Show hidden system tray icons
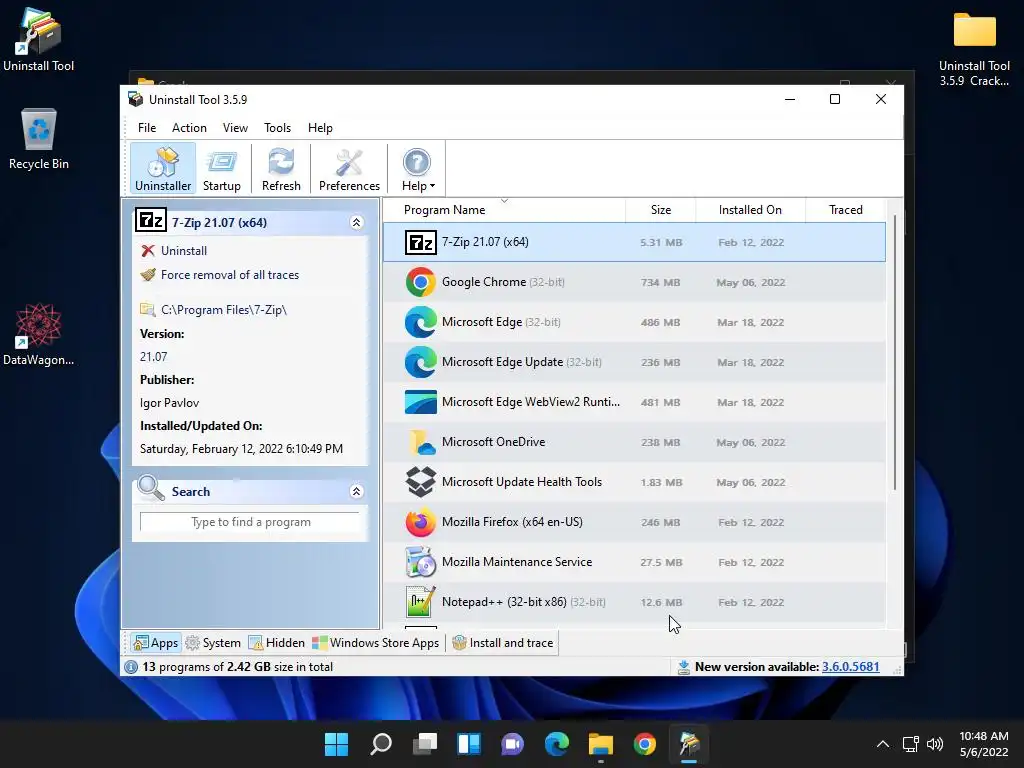Image resolution: width=1024 pixels, height=768 pixels. click(x=882, y=744)
